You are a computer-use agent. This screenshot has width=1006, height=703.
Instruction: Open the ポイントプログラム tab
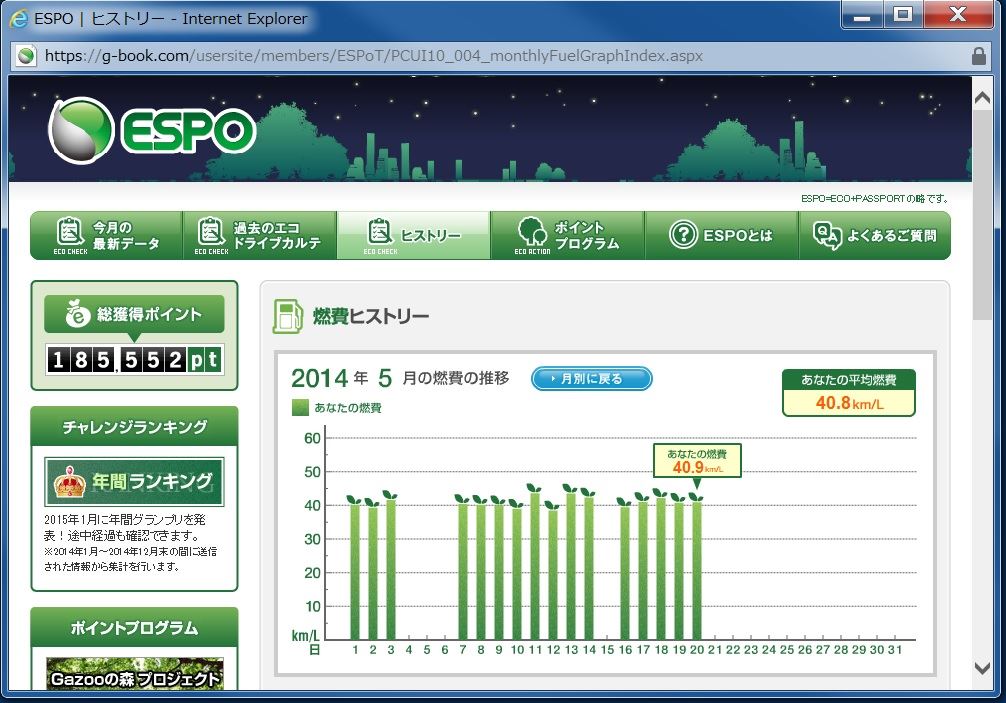tap(568, 235)
